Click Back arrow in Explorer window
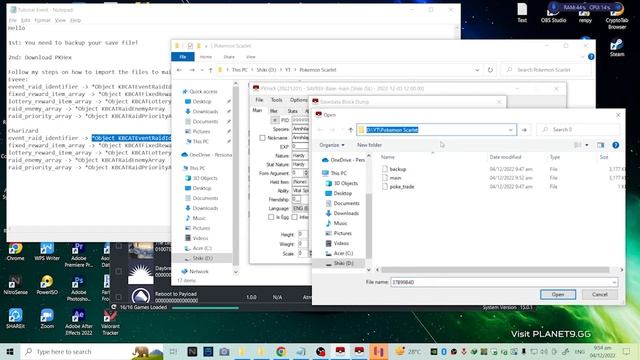640x360 pixels. [180, 70]
